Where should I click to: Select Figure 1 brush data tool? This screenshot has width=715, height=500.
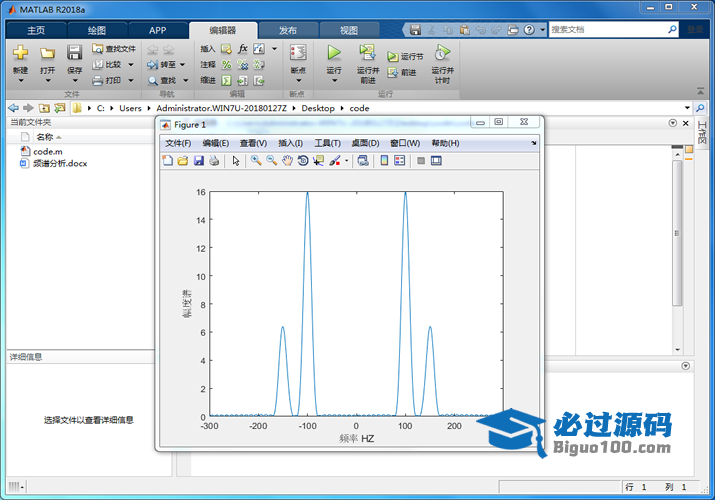click(x=335, y=160)
